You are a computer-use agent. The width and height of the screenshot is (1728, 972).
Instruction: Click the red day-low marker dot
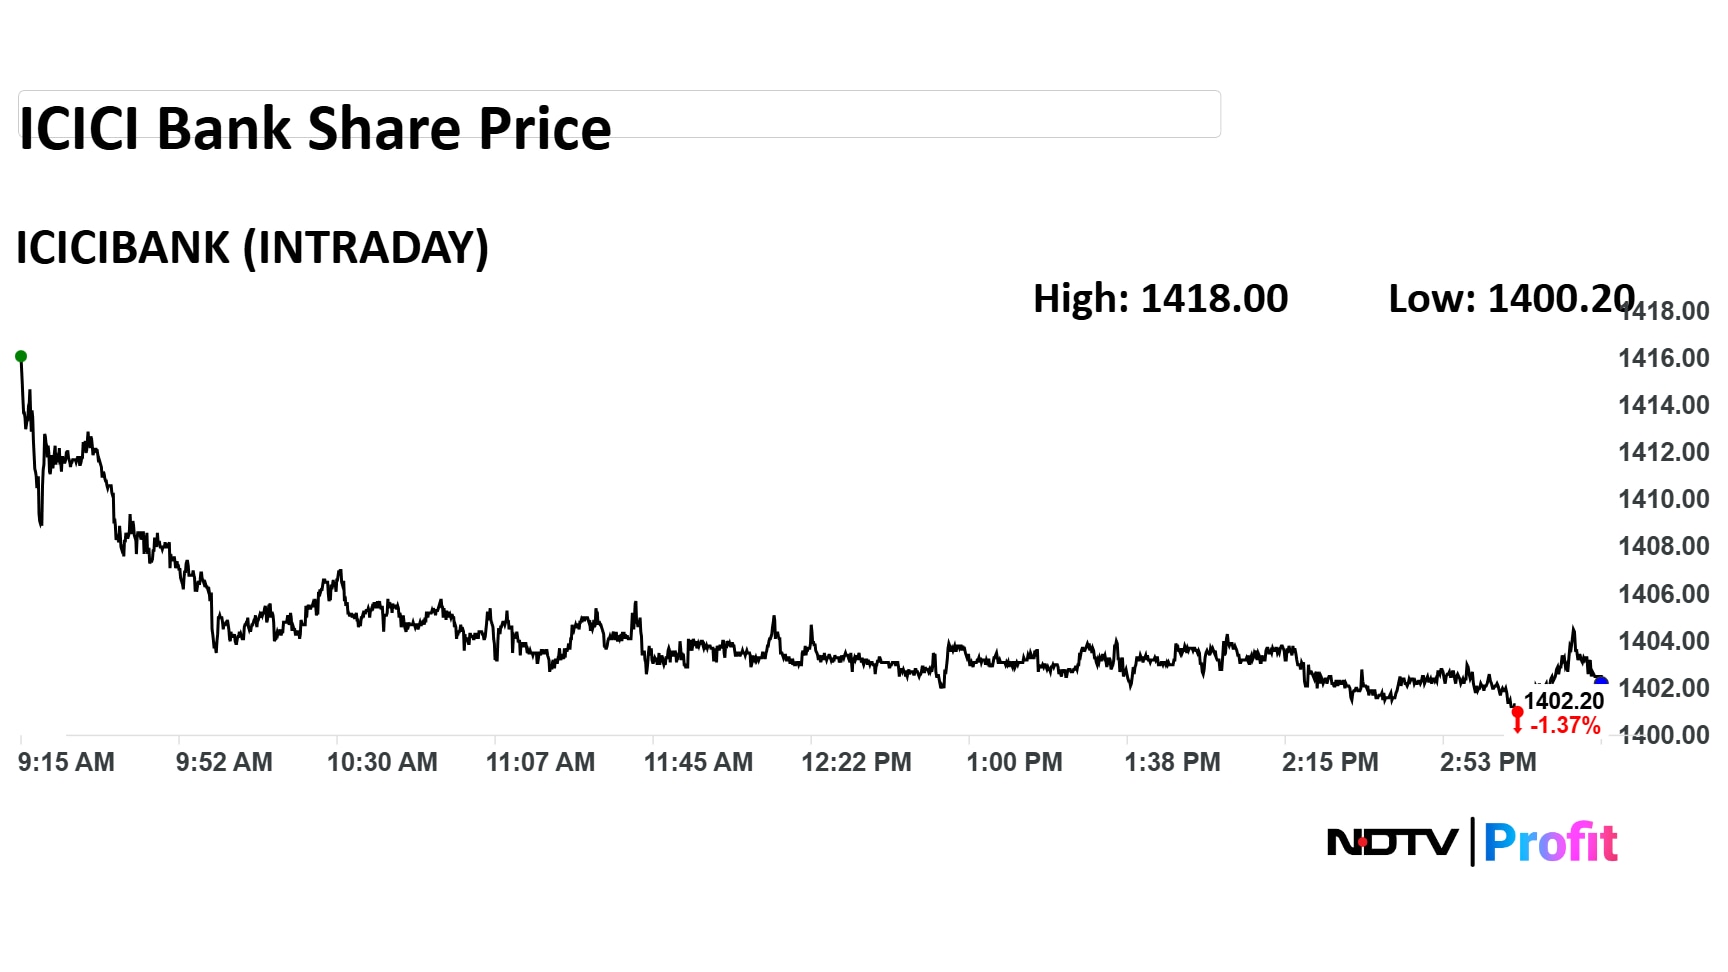point(1517,712)
